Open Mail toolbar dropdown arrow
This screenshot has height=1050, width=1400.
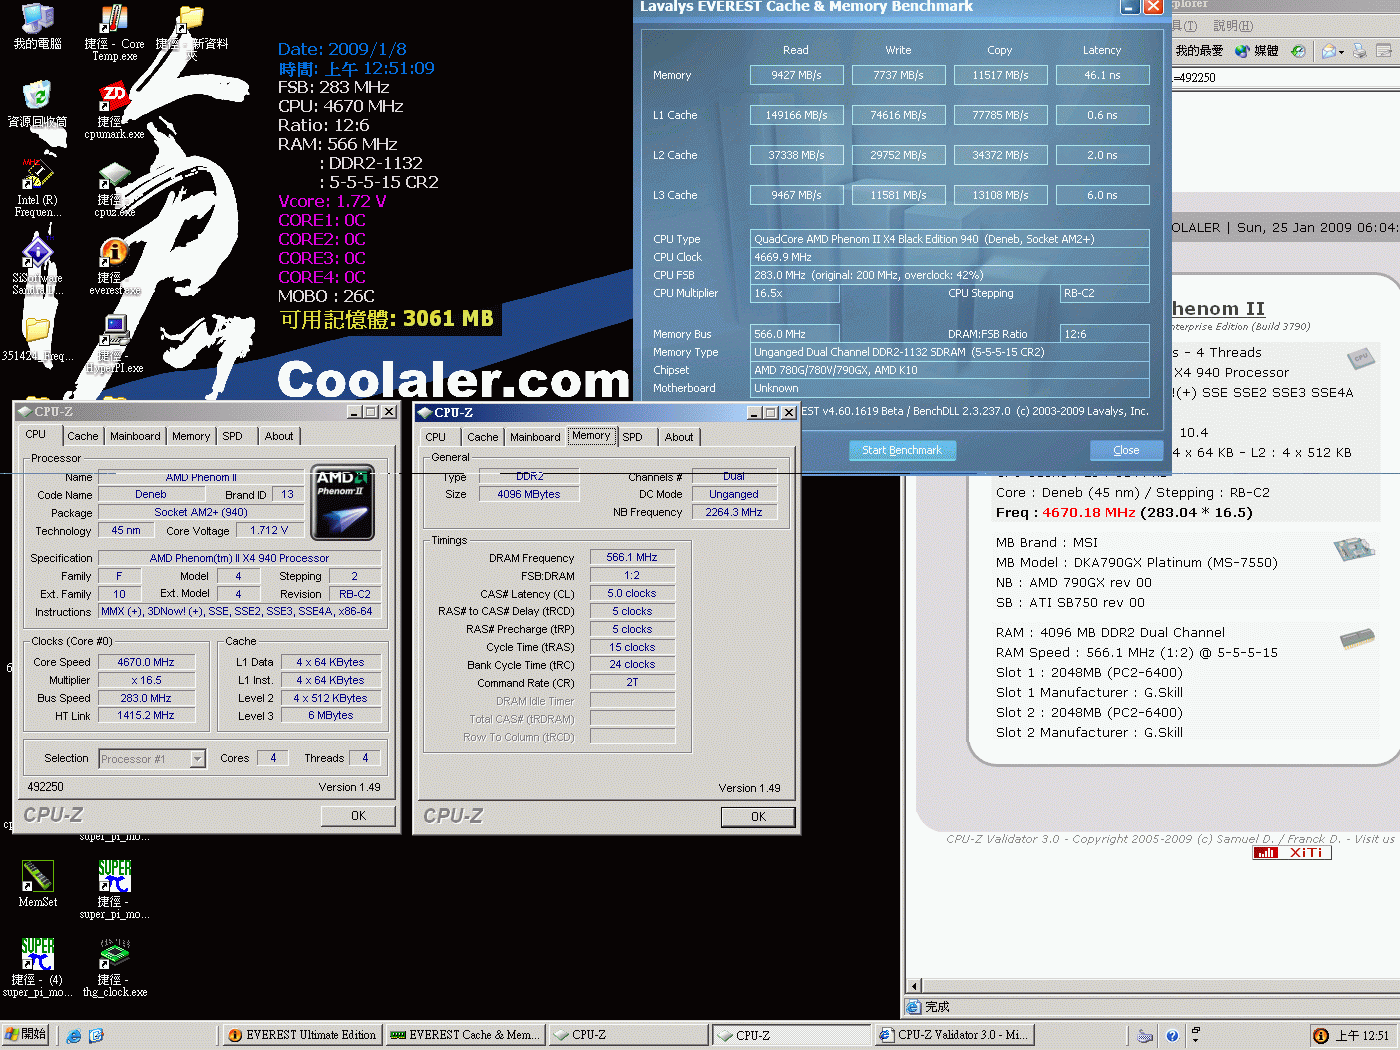click(x=1342, y=51)
